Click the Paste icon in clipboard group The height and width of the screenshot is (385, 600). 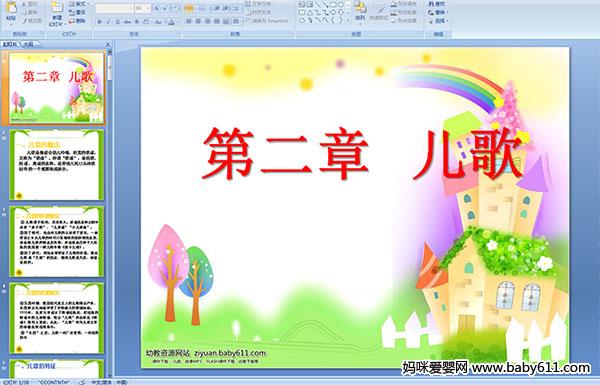pyautogui.click(x=11, y=11)
